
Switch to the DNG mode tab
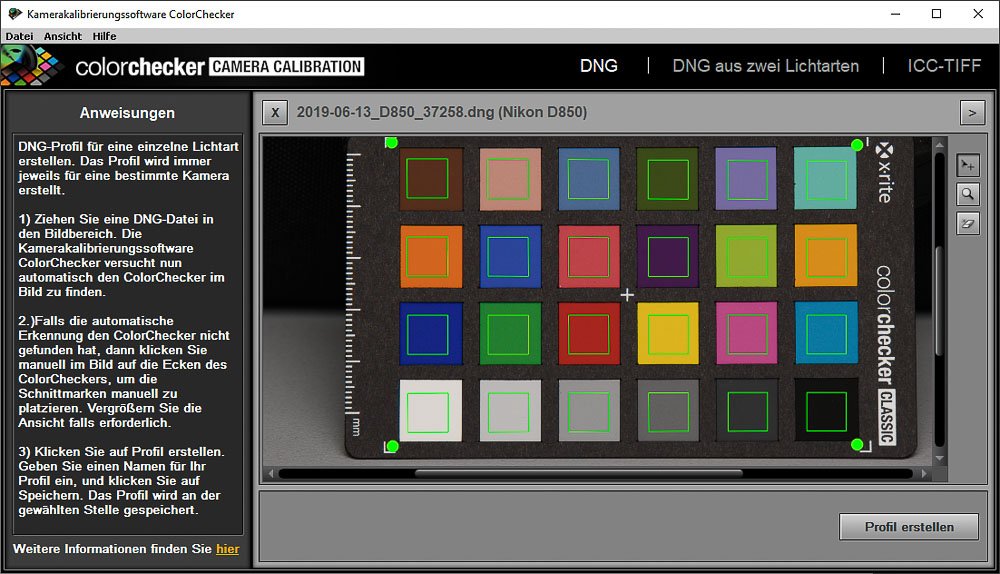coord(598,66)
